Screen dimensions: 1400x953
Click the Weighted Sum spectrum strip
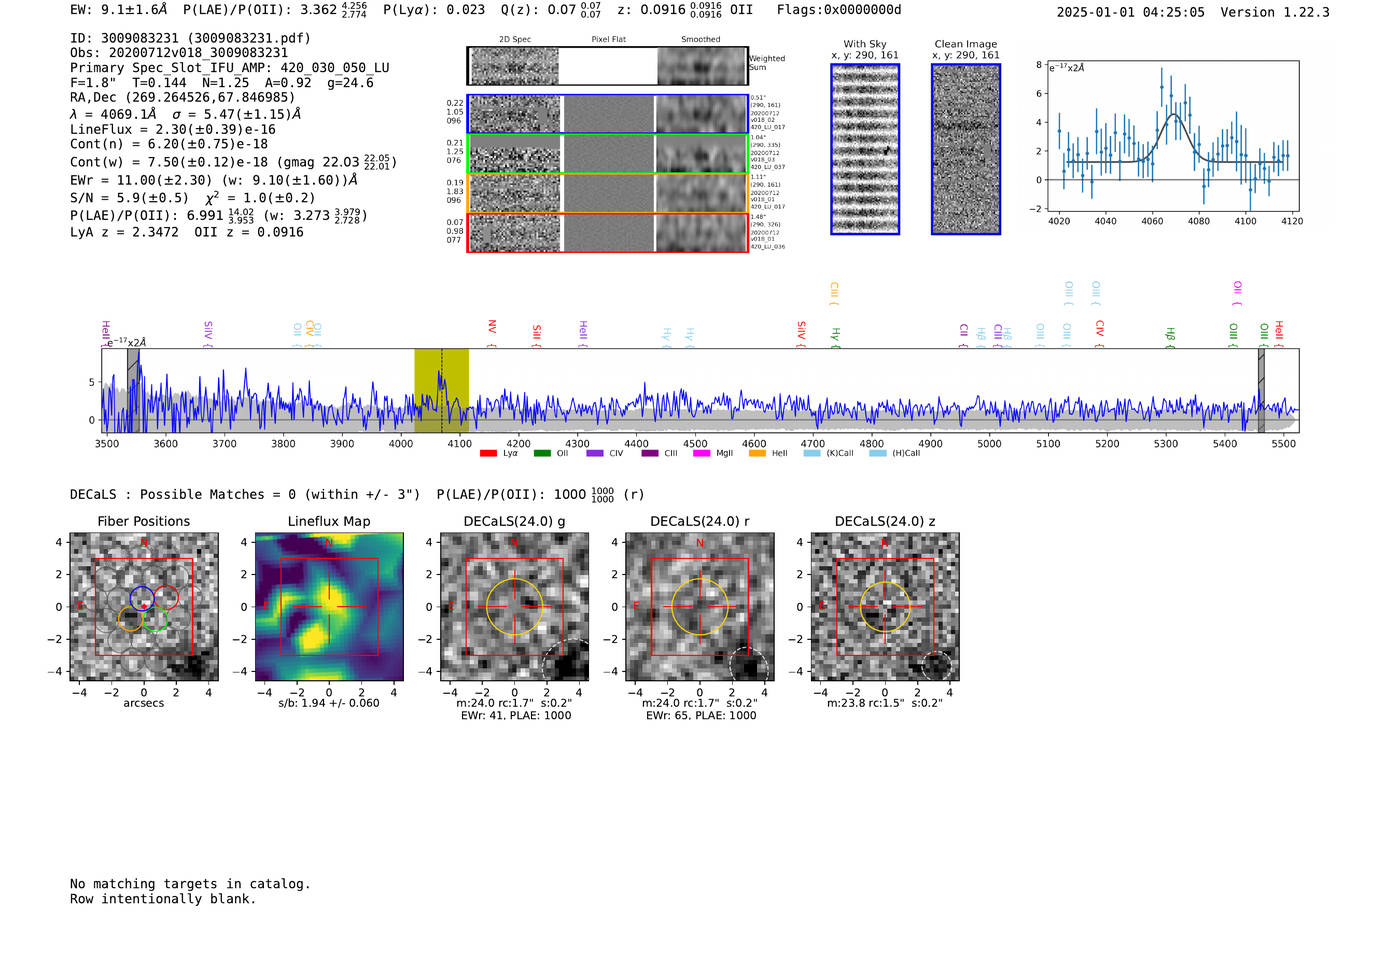608,66
